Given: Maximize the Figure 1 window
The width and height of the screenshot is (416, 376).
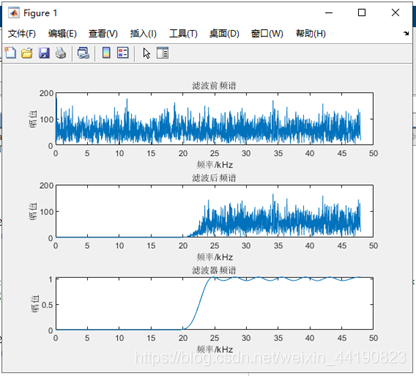Looking at the screenshot, I should [x=362, y=13].
